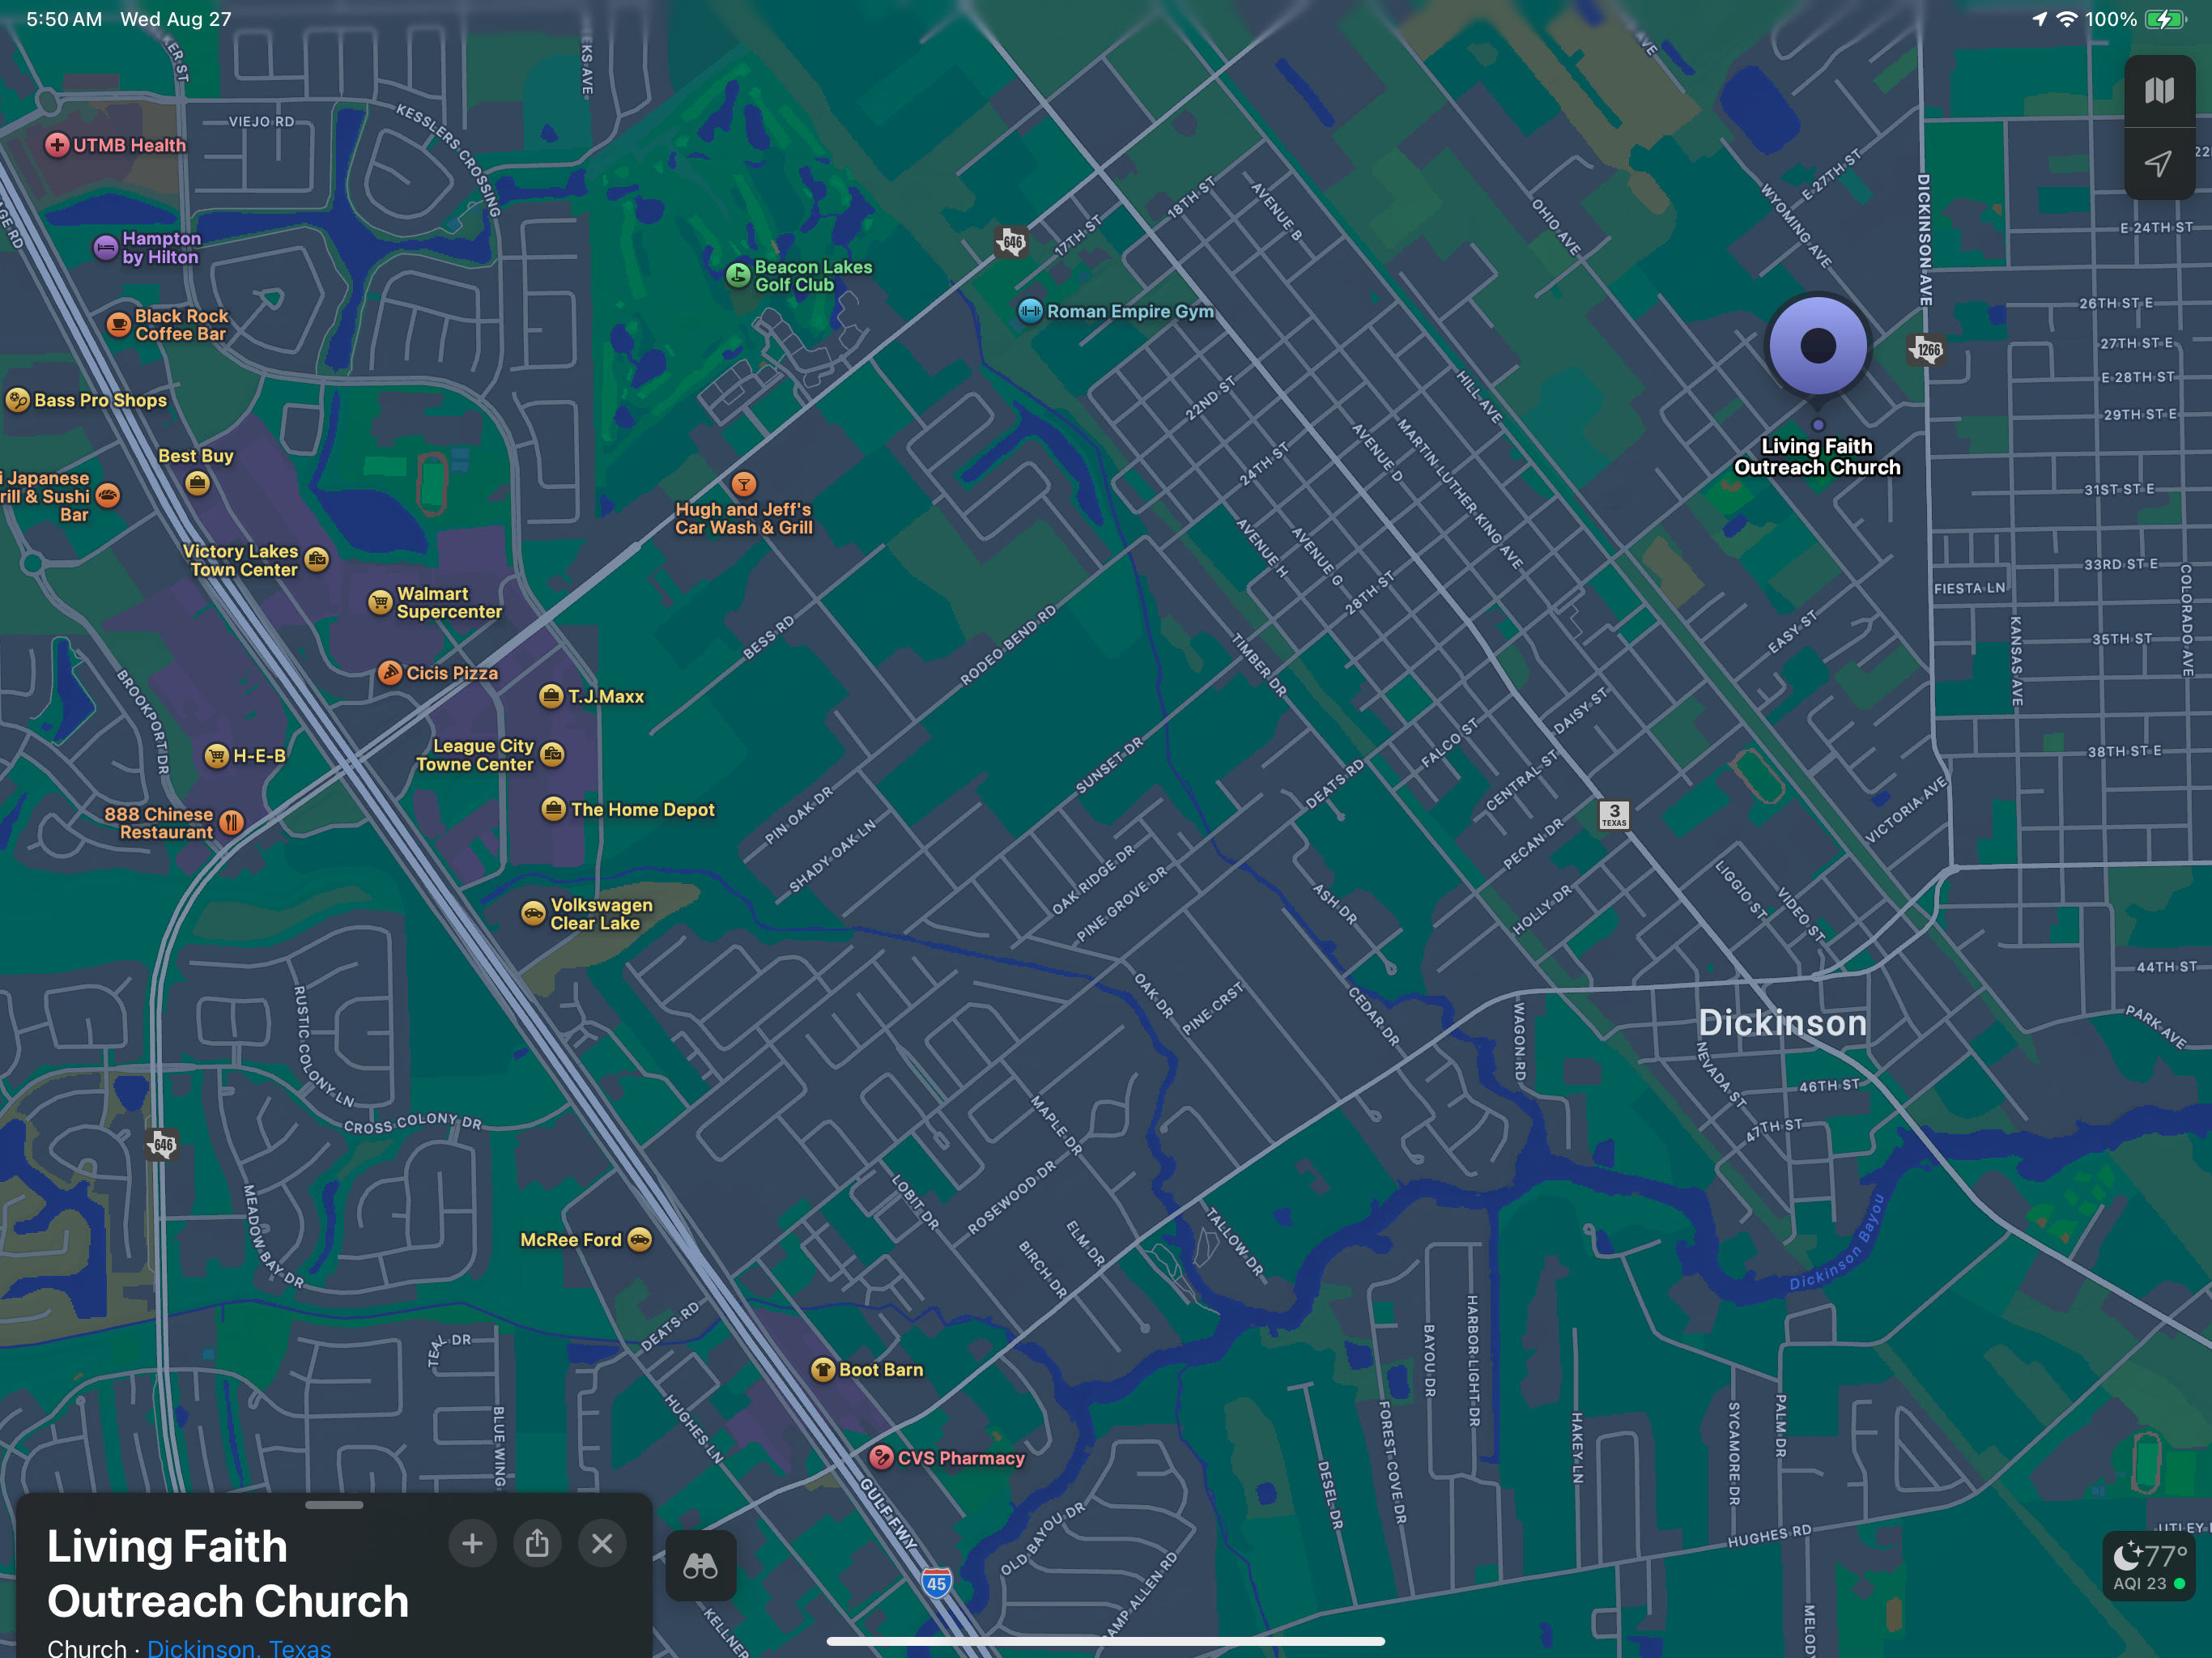Viewport: 2212px width, 1658px height.
Task: Tap the card grabber handle
Action: click(x=334, y=1504)
